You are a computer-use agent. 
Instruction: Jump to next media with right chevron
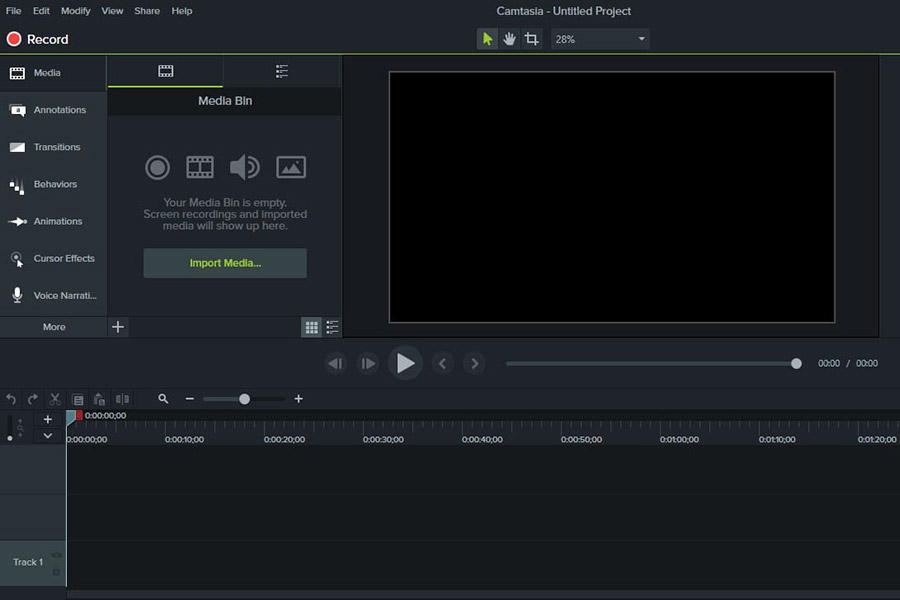[474, 363]
